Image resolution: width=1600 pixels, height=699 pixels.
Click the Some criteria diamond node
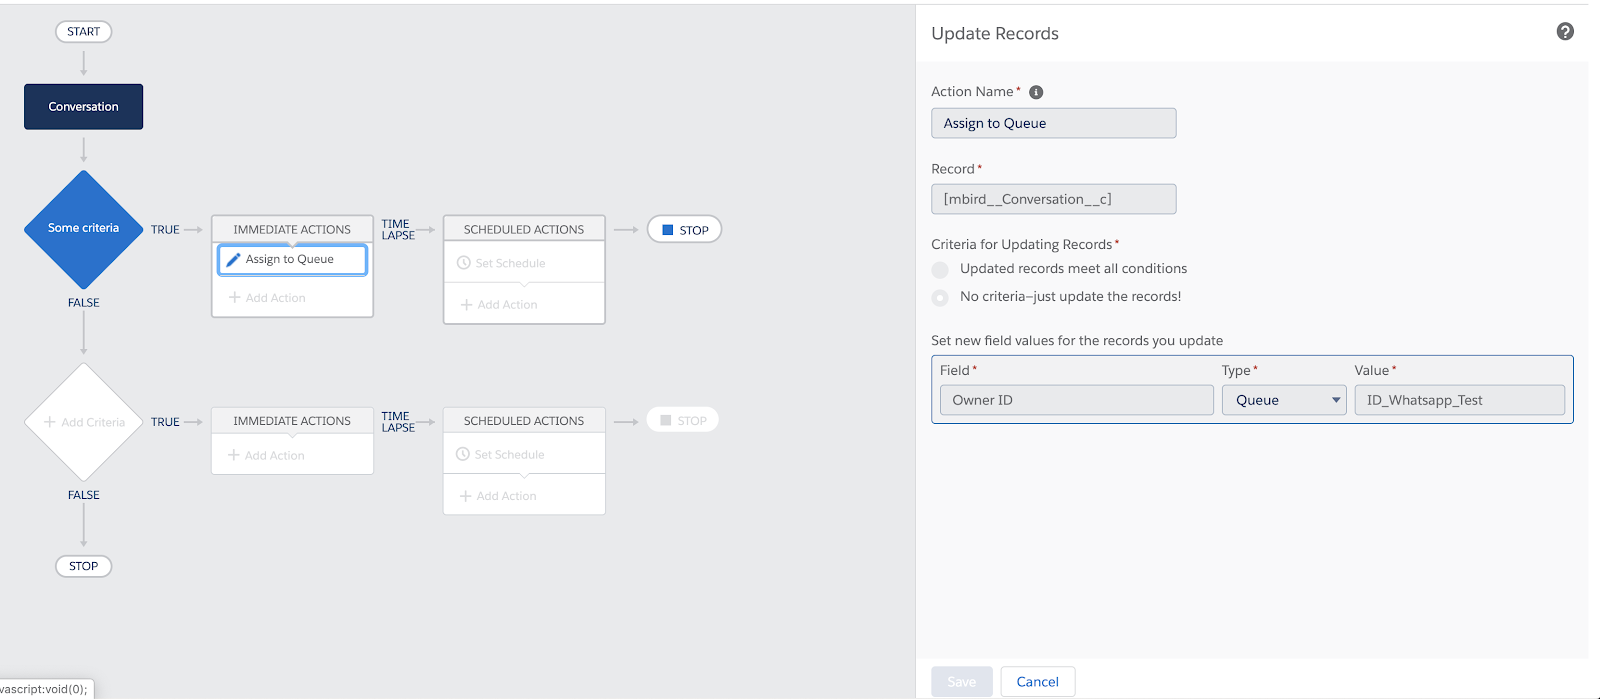pyautogui.click(x=84, y=229)
